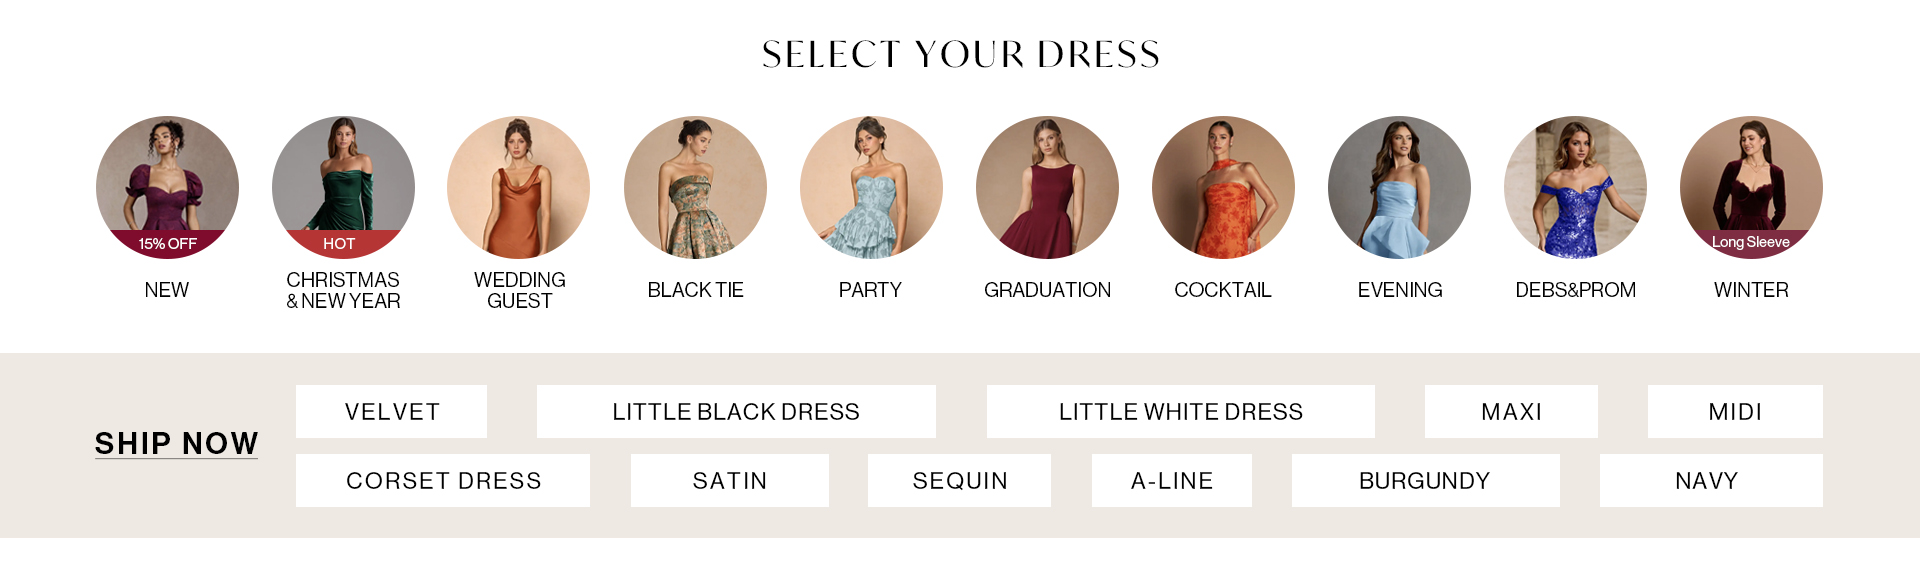Open the Winter long sleeve thumbnail
Screen dimensions: 1920x574
(1751, 188)
